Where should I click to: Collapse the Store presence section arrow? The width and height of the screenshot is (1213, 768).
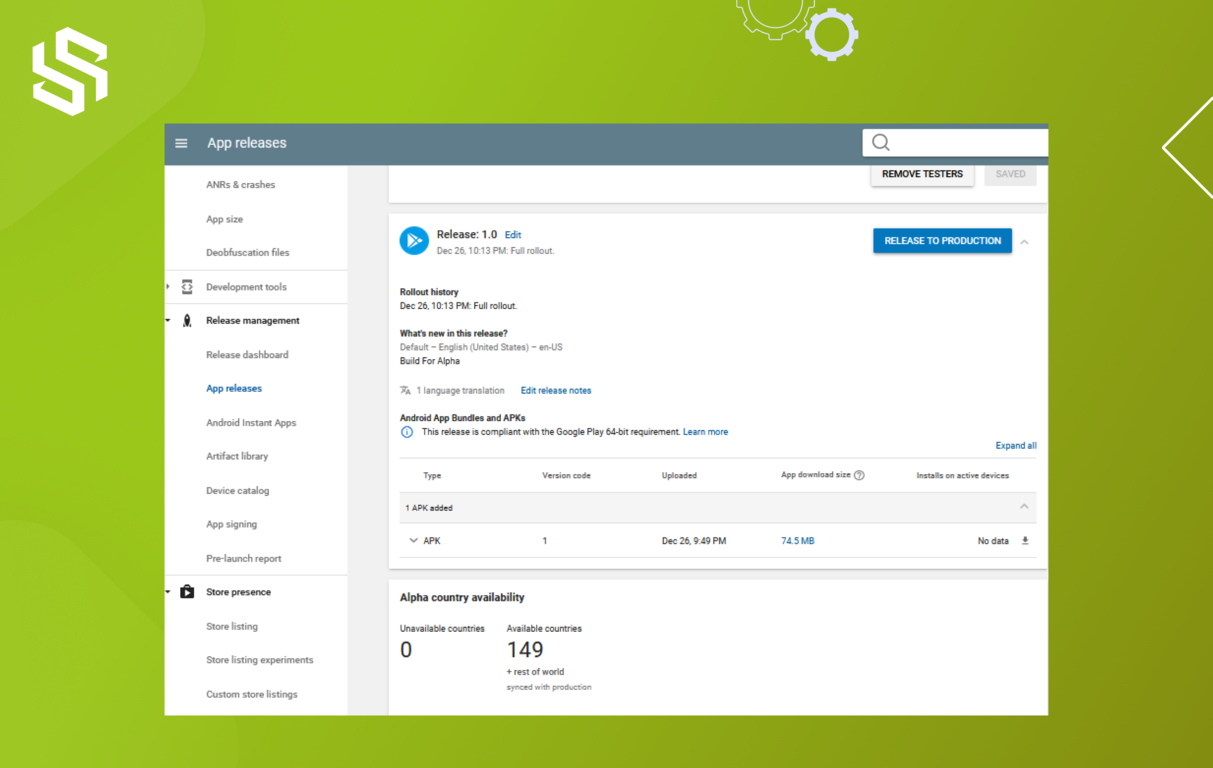click(x=168, y=592)
